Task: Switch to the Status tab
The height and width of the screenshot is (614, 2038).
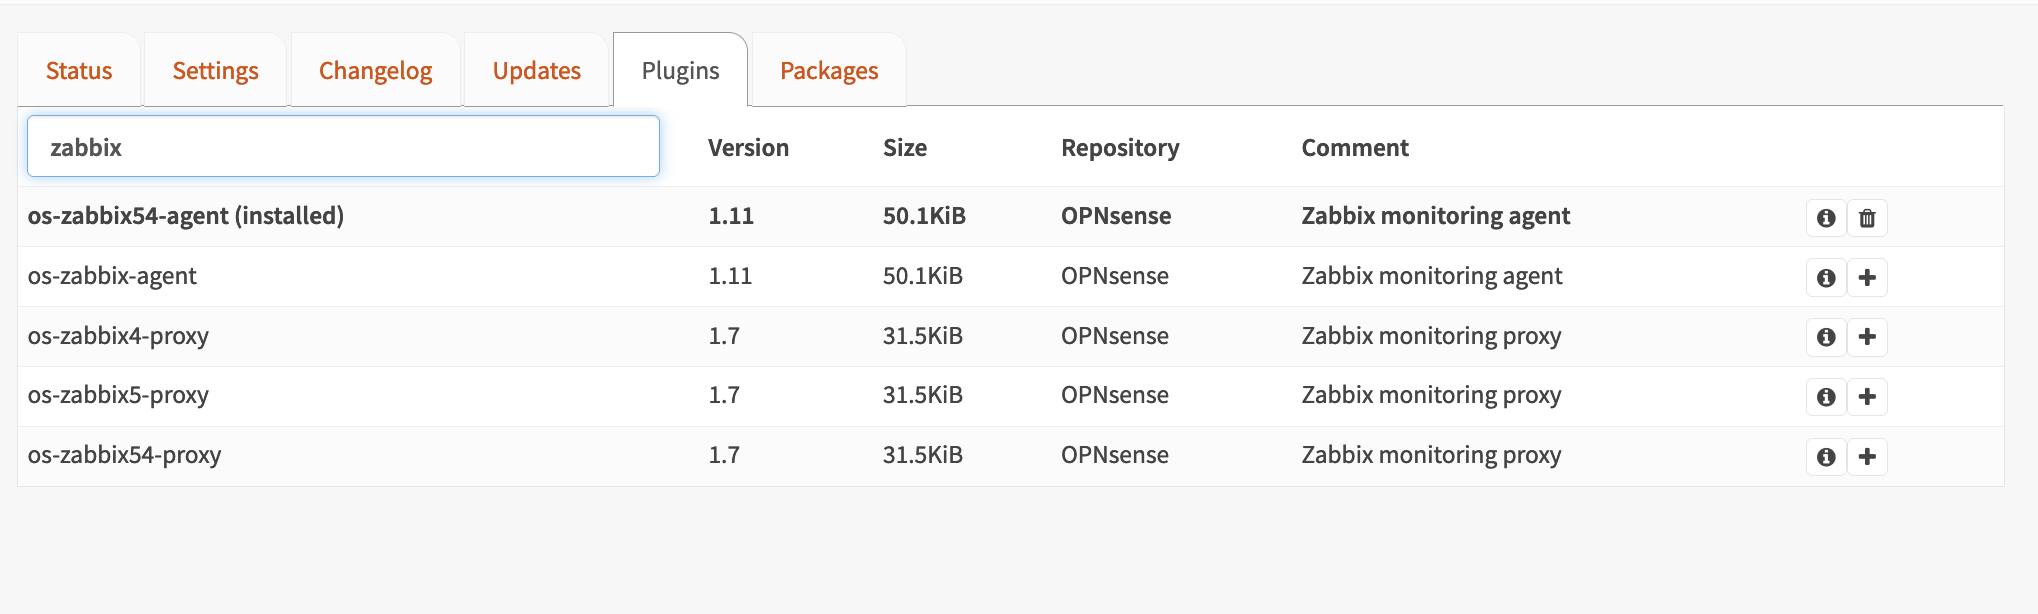Action: click(x=78, y=70)
